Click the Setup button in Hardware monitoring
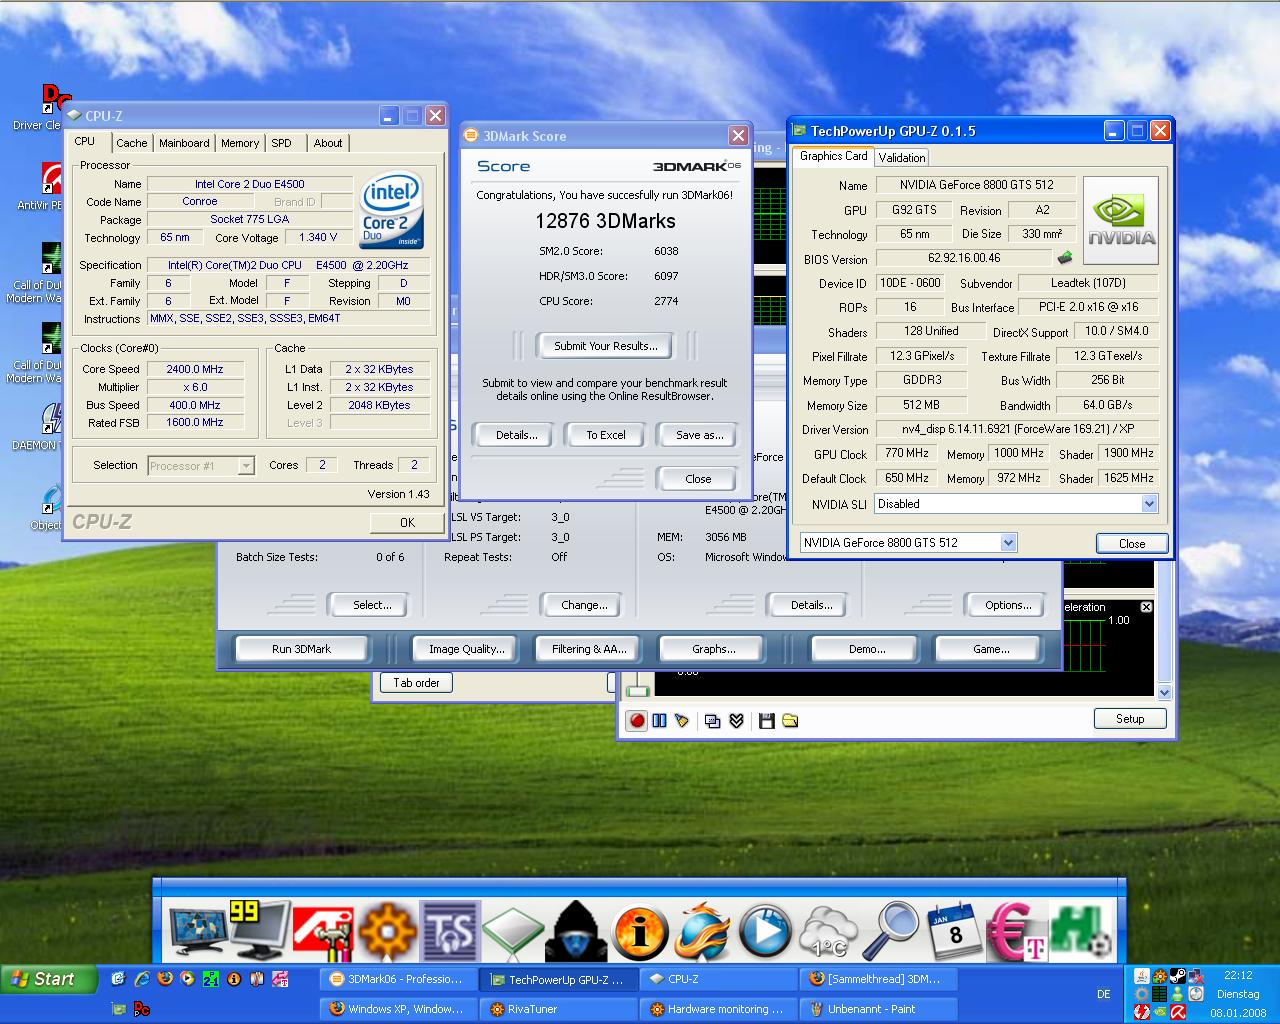 coord(1130,718)
